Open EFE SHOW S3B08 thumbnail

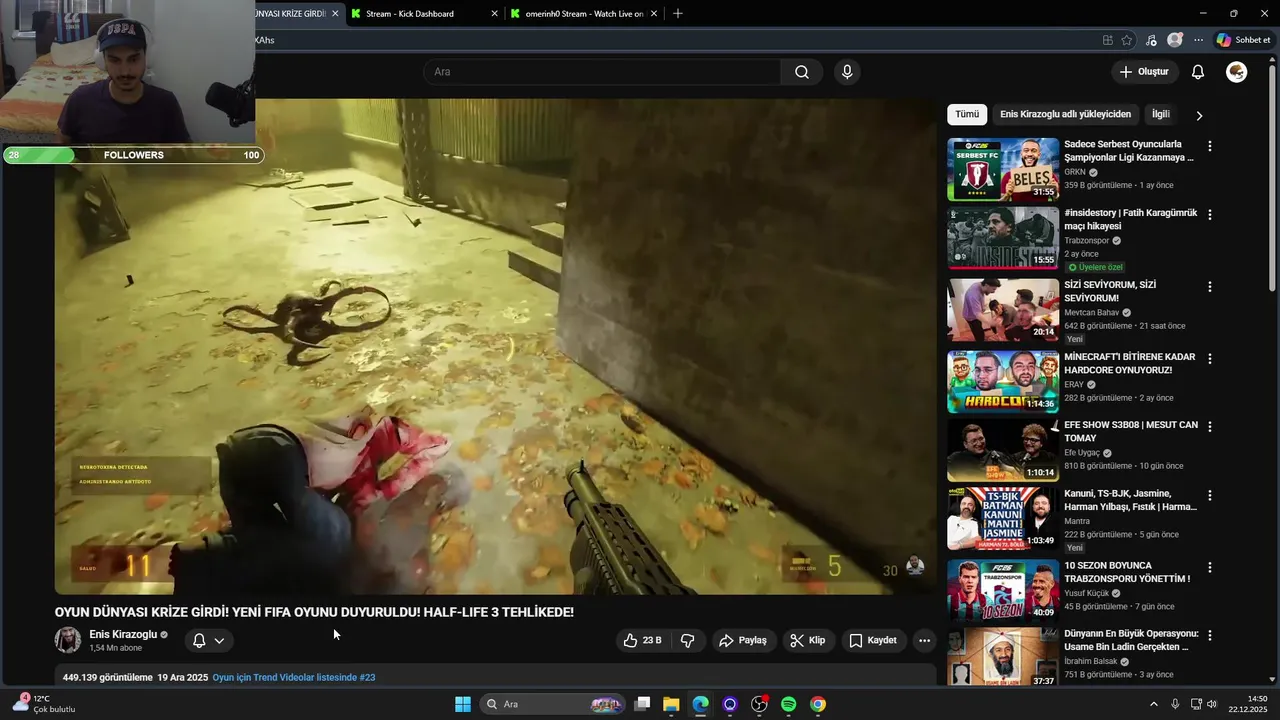point(1003,450)
